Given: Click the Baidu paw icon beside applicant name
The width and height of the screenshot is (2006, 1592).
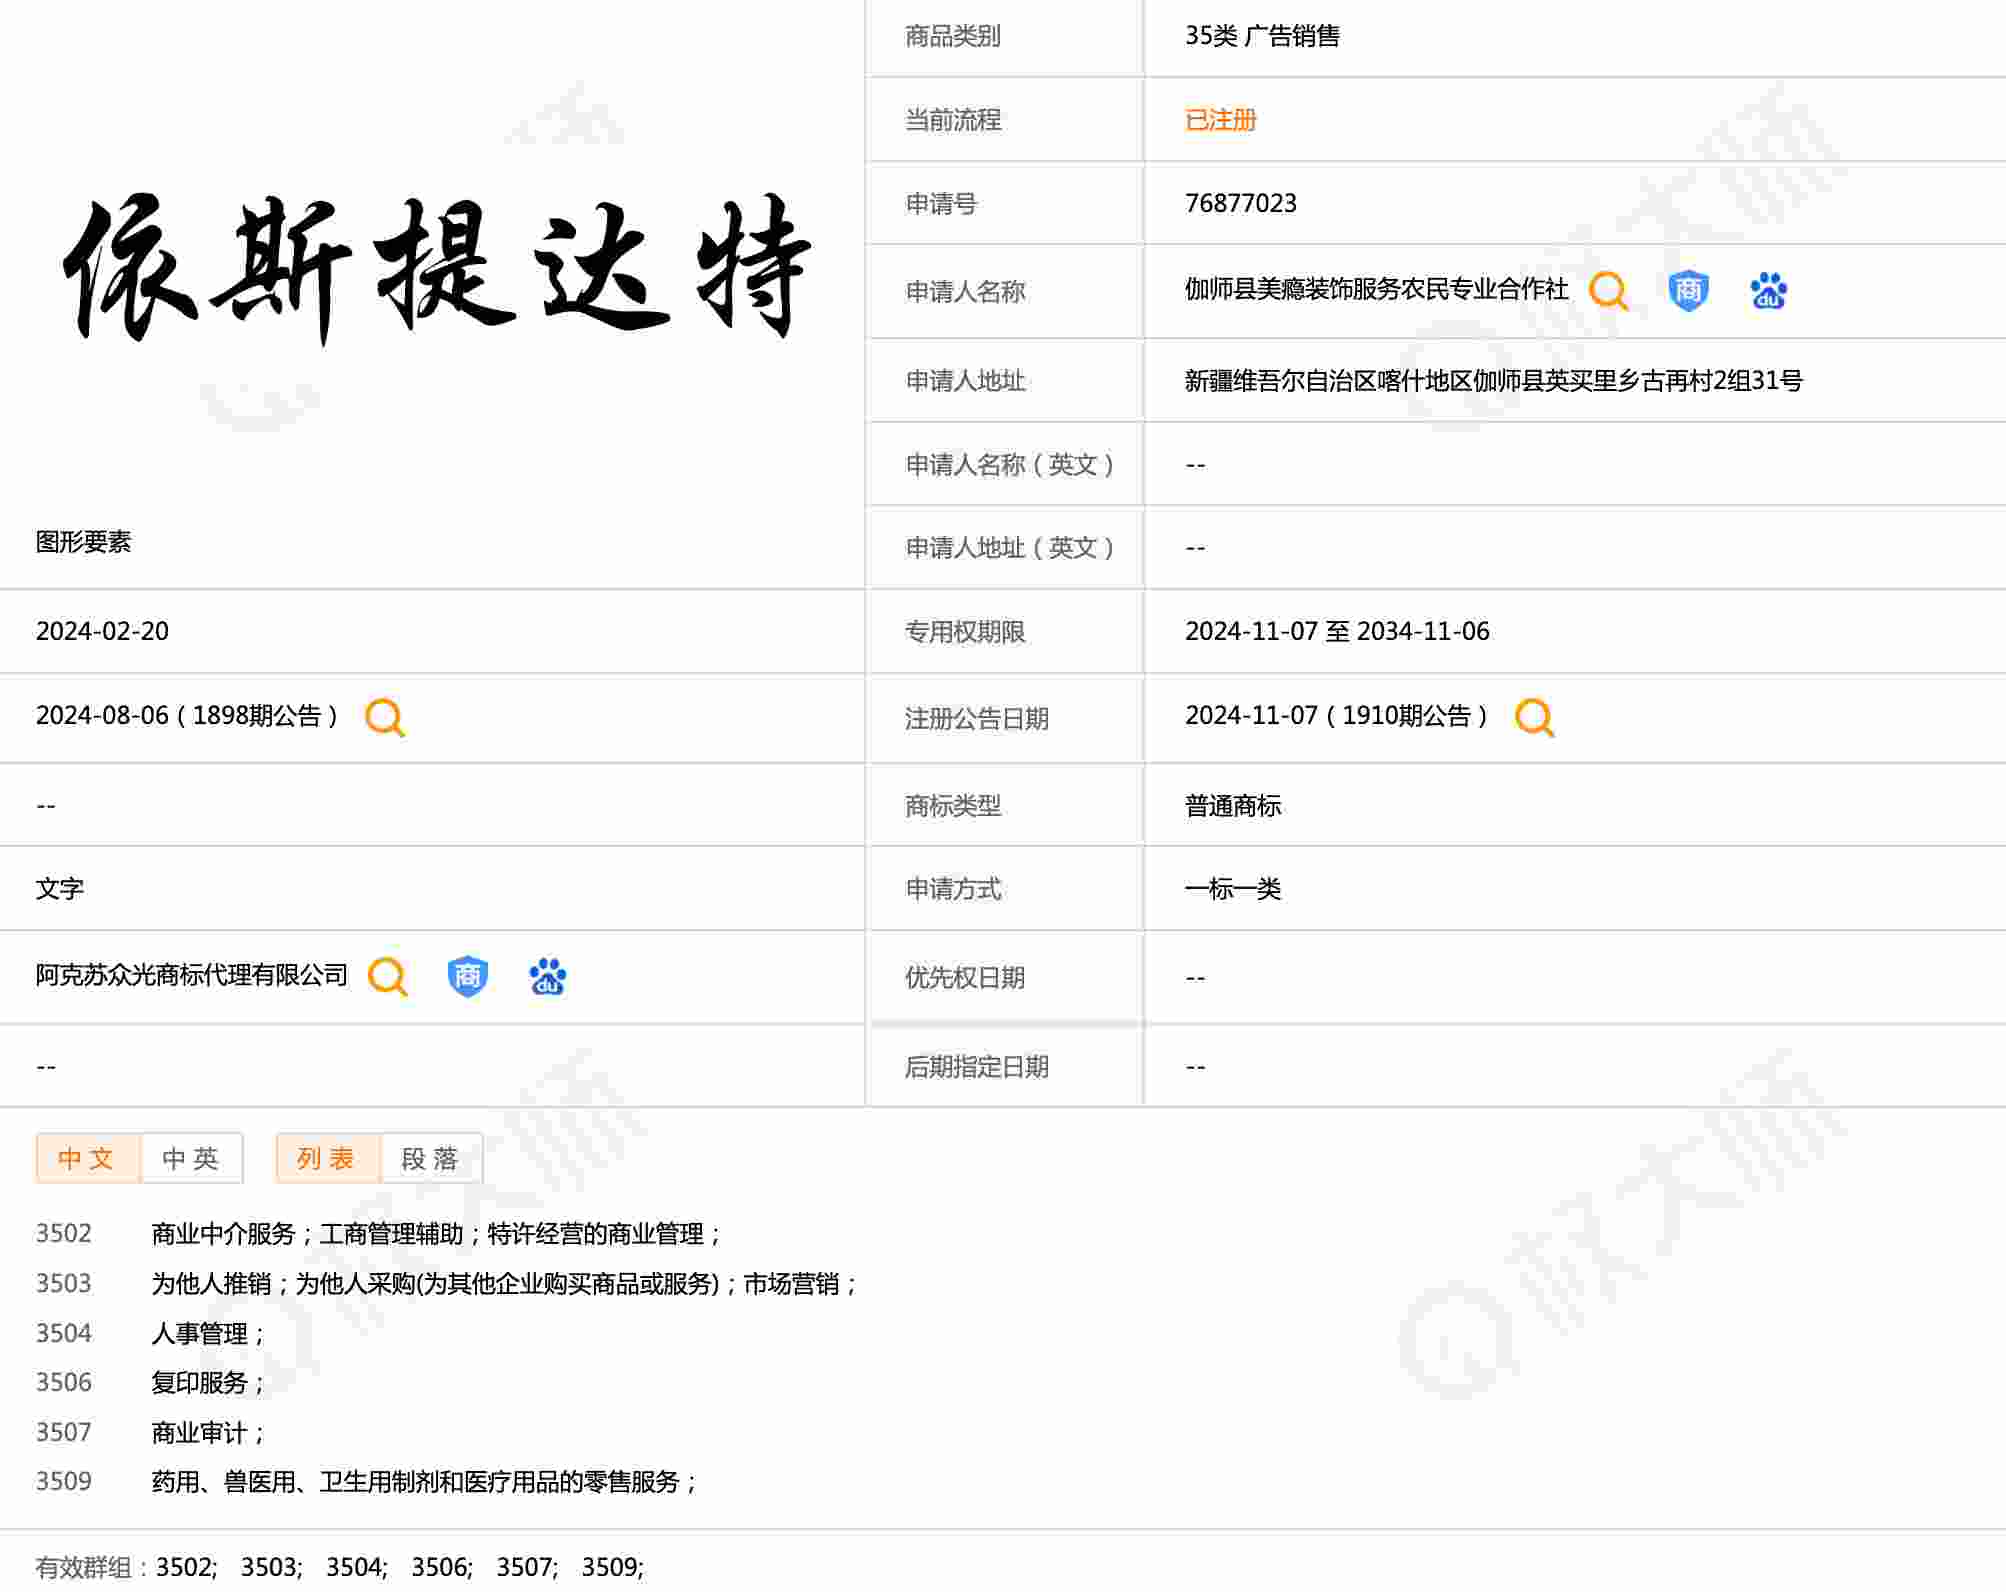Looking at the screenshot, I should (x=1768, y=291).
